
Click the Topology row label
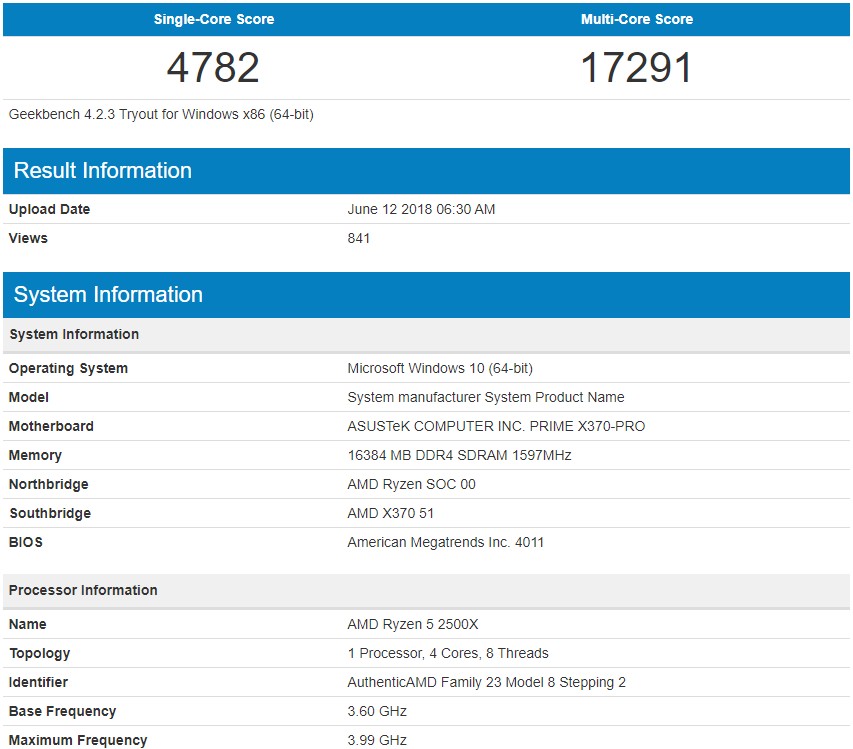(x=39, y=653)
